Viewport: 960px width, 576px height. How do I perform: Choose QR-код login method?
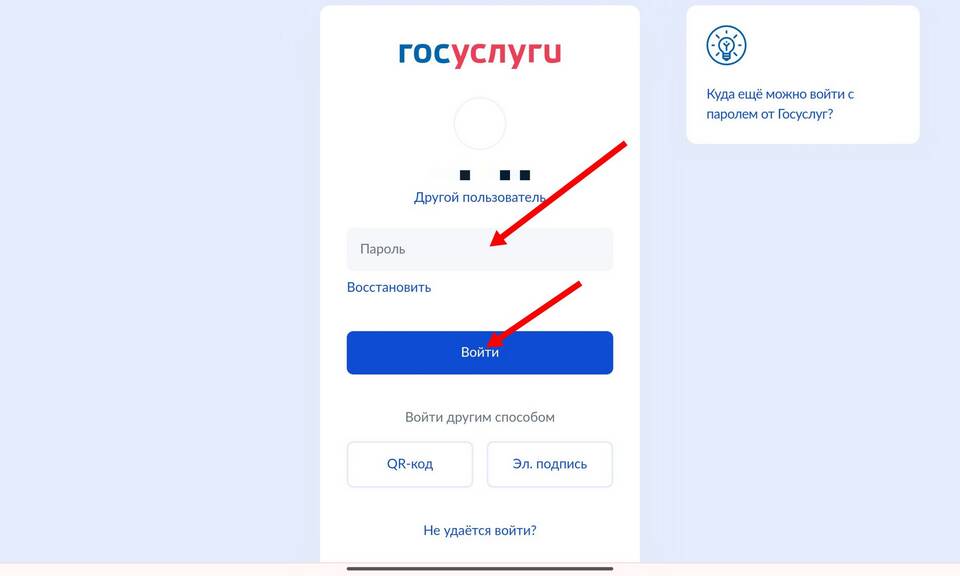[x=410, y=464]
